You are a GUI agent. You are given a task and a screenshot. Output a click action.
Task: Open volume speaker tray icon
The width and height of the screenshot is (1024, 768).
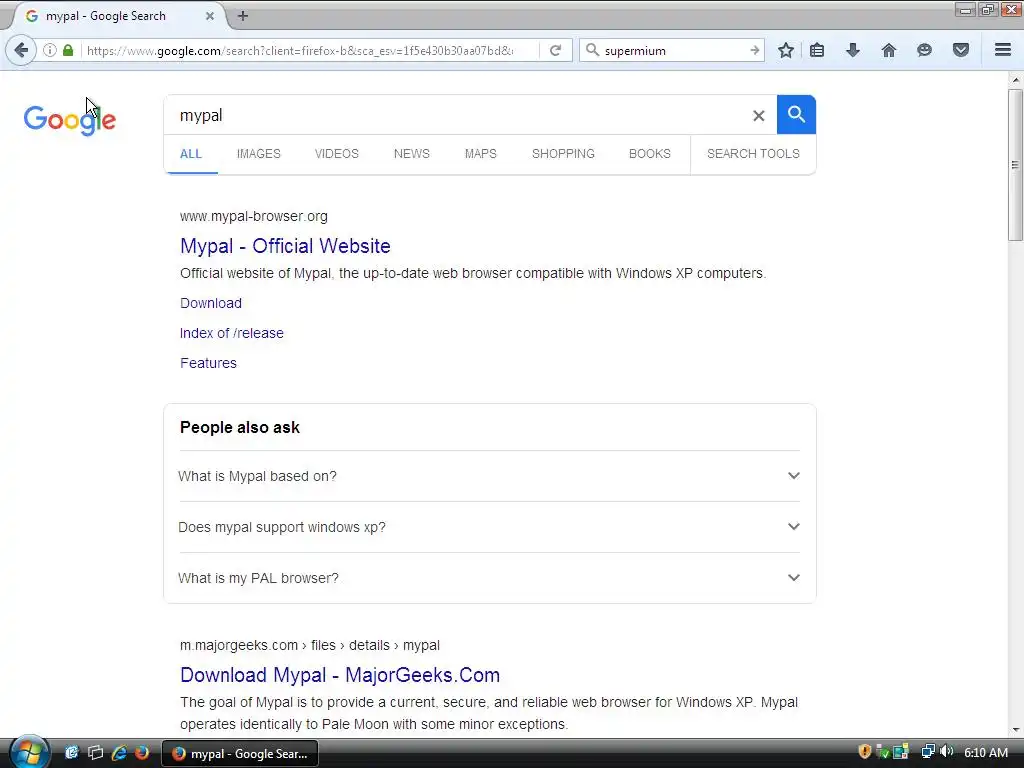[x=946, y=752]
